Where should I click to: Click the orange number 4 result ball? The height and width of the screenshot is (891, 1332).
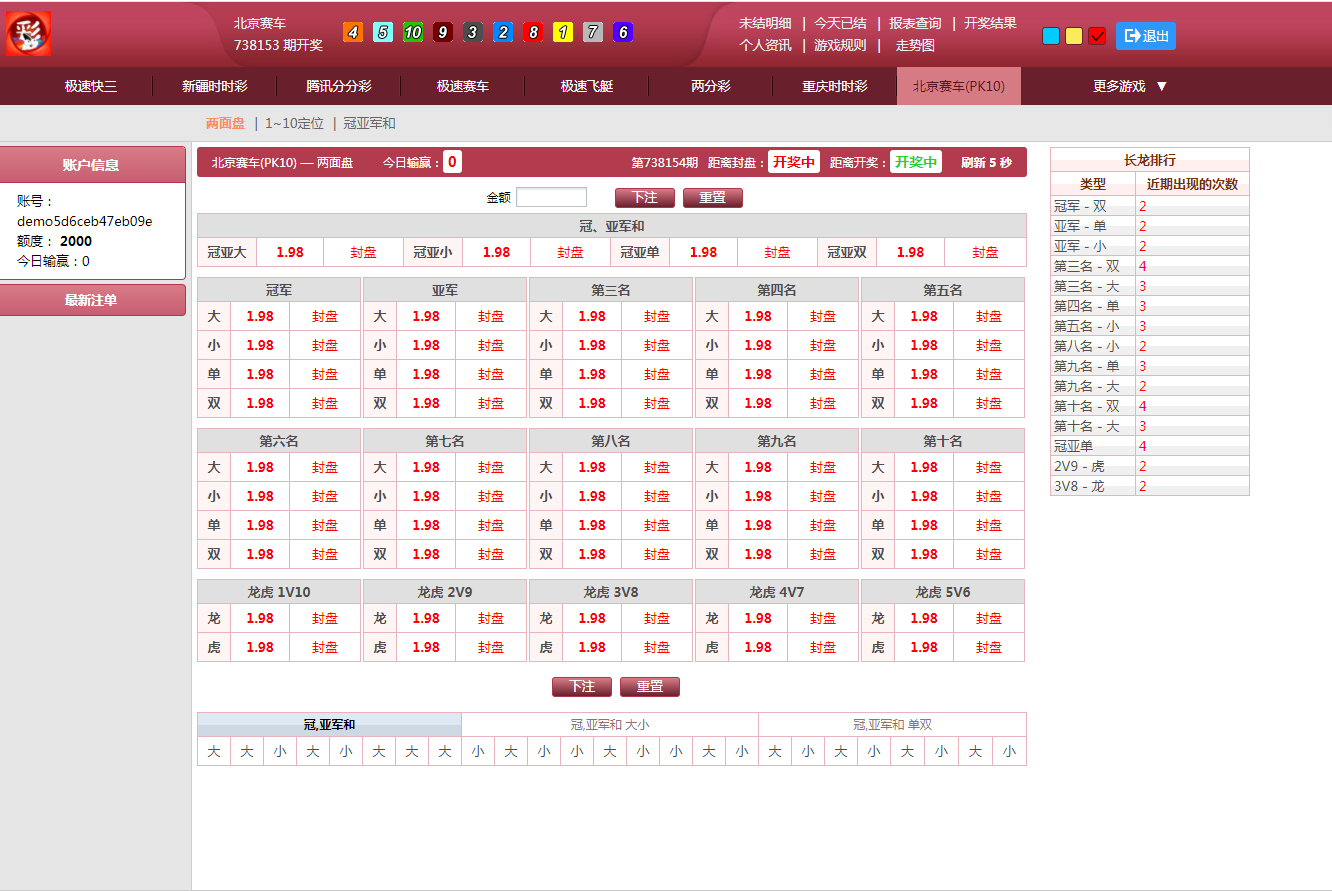point(352,33)
